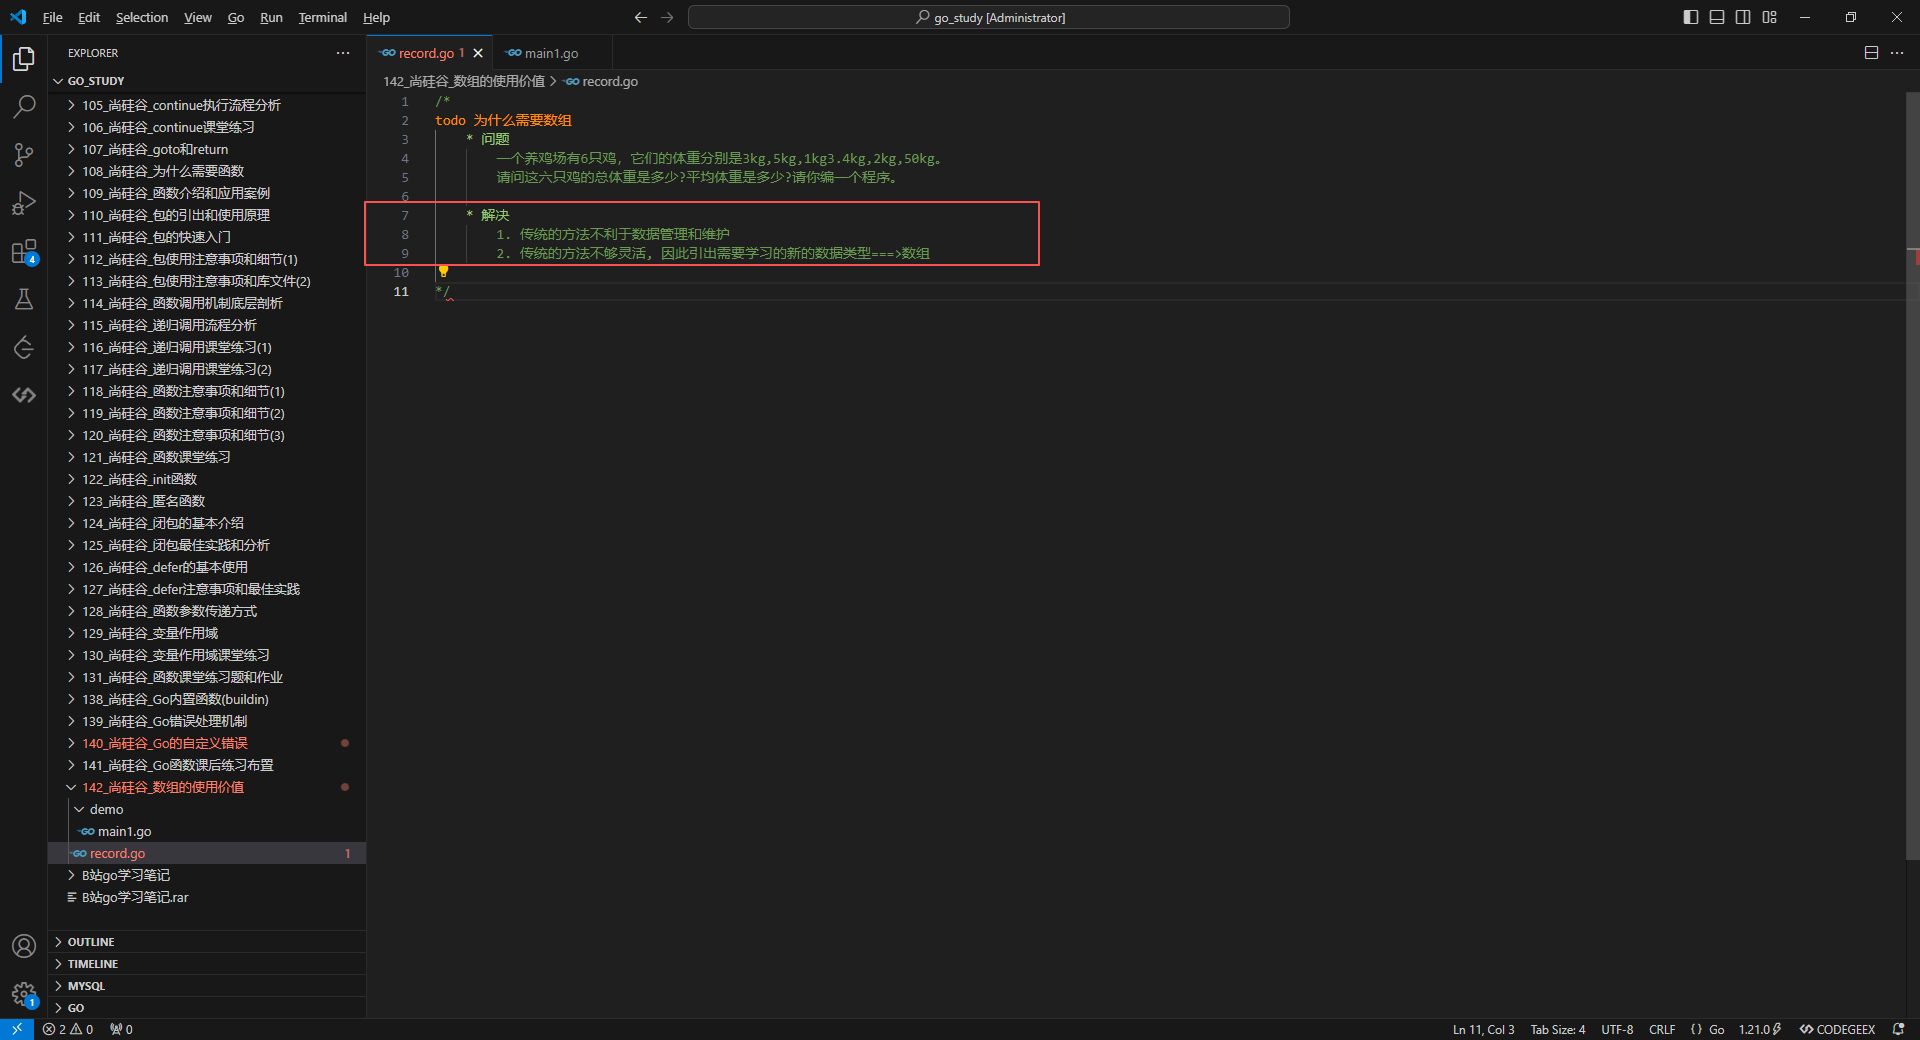Toggle the primary sidebar visibility

1691,17
